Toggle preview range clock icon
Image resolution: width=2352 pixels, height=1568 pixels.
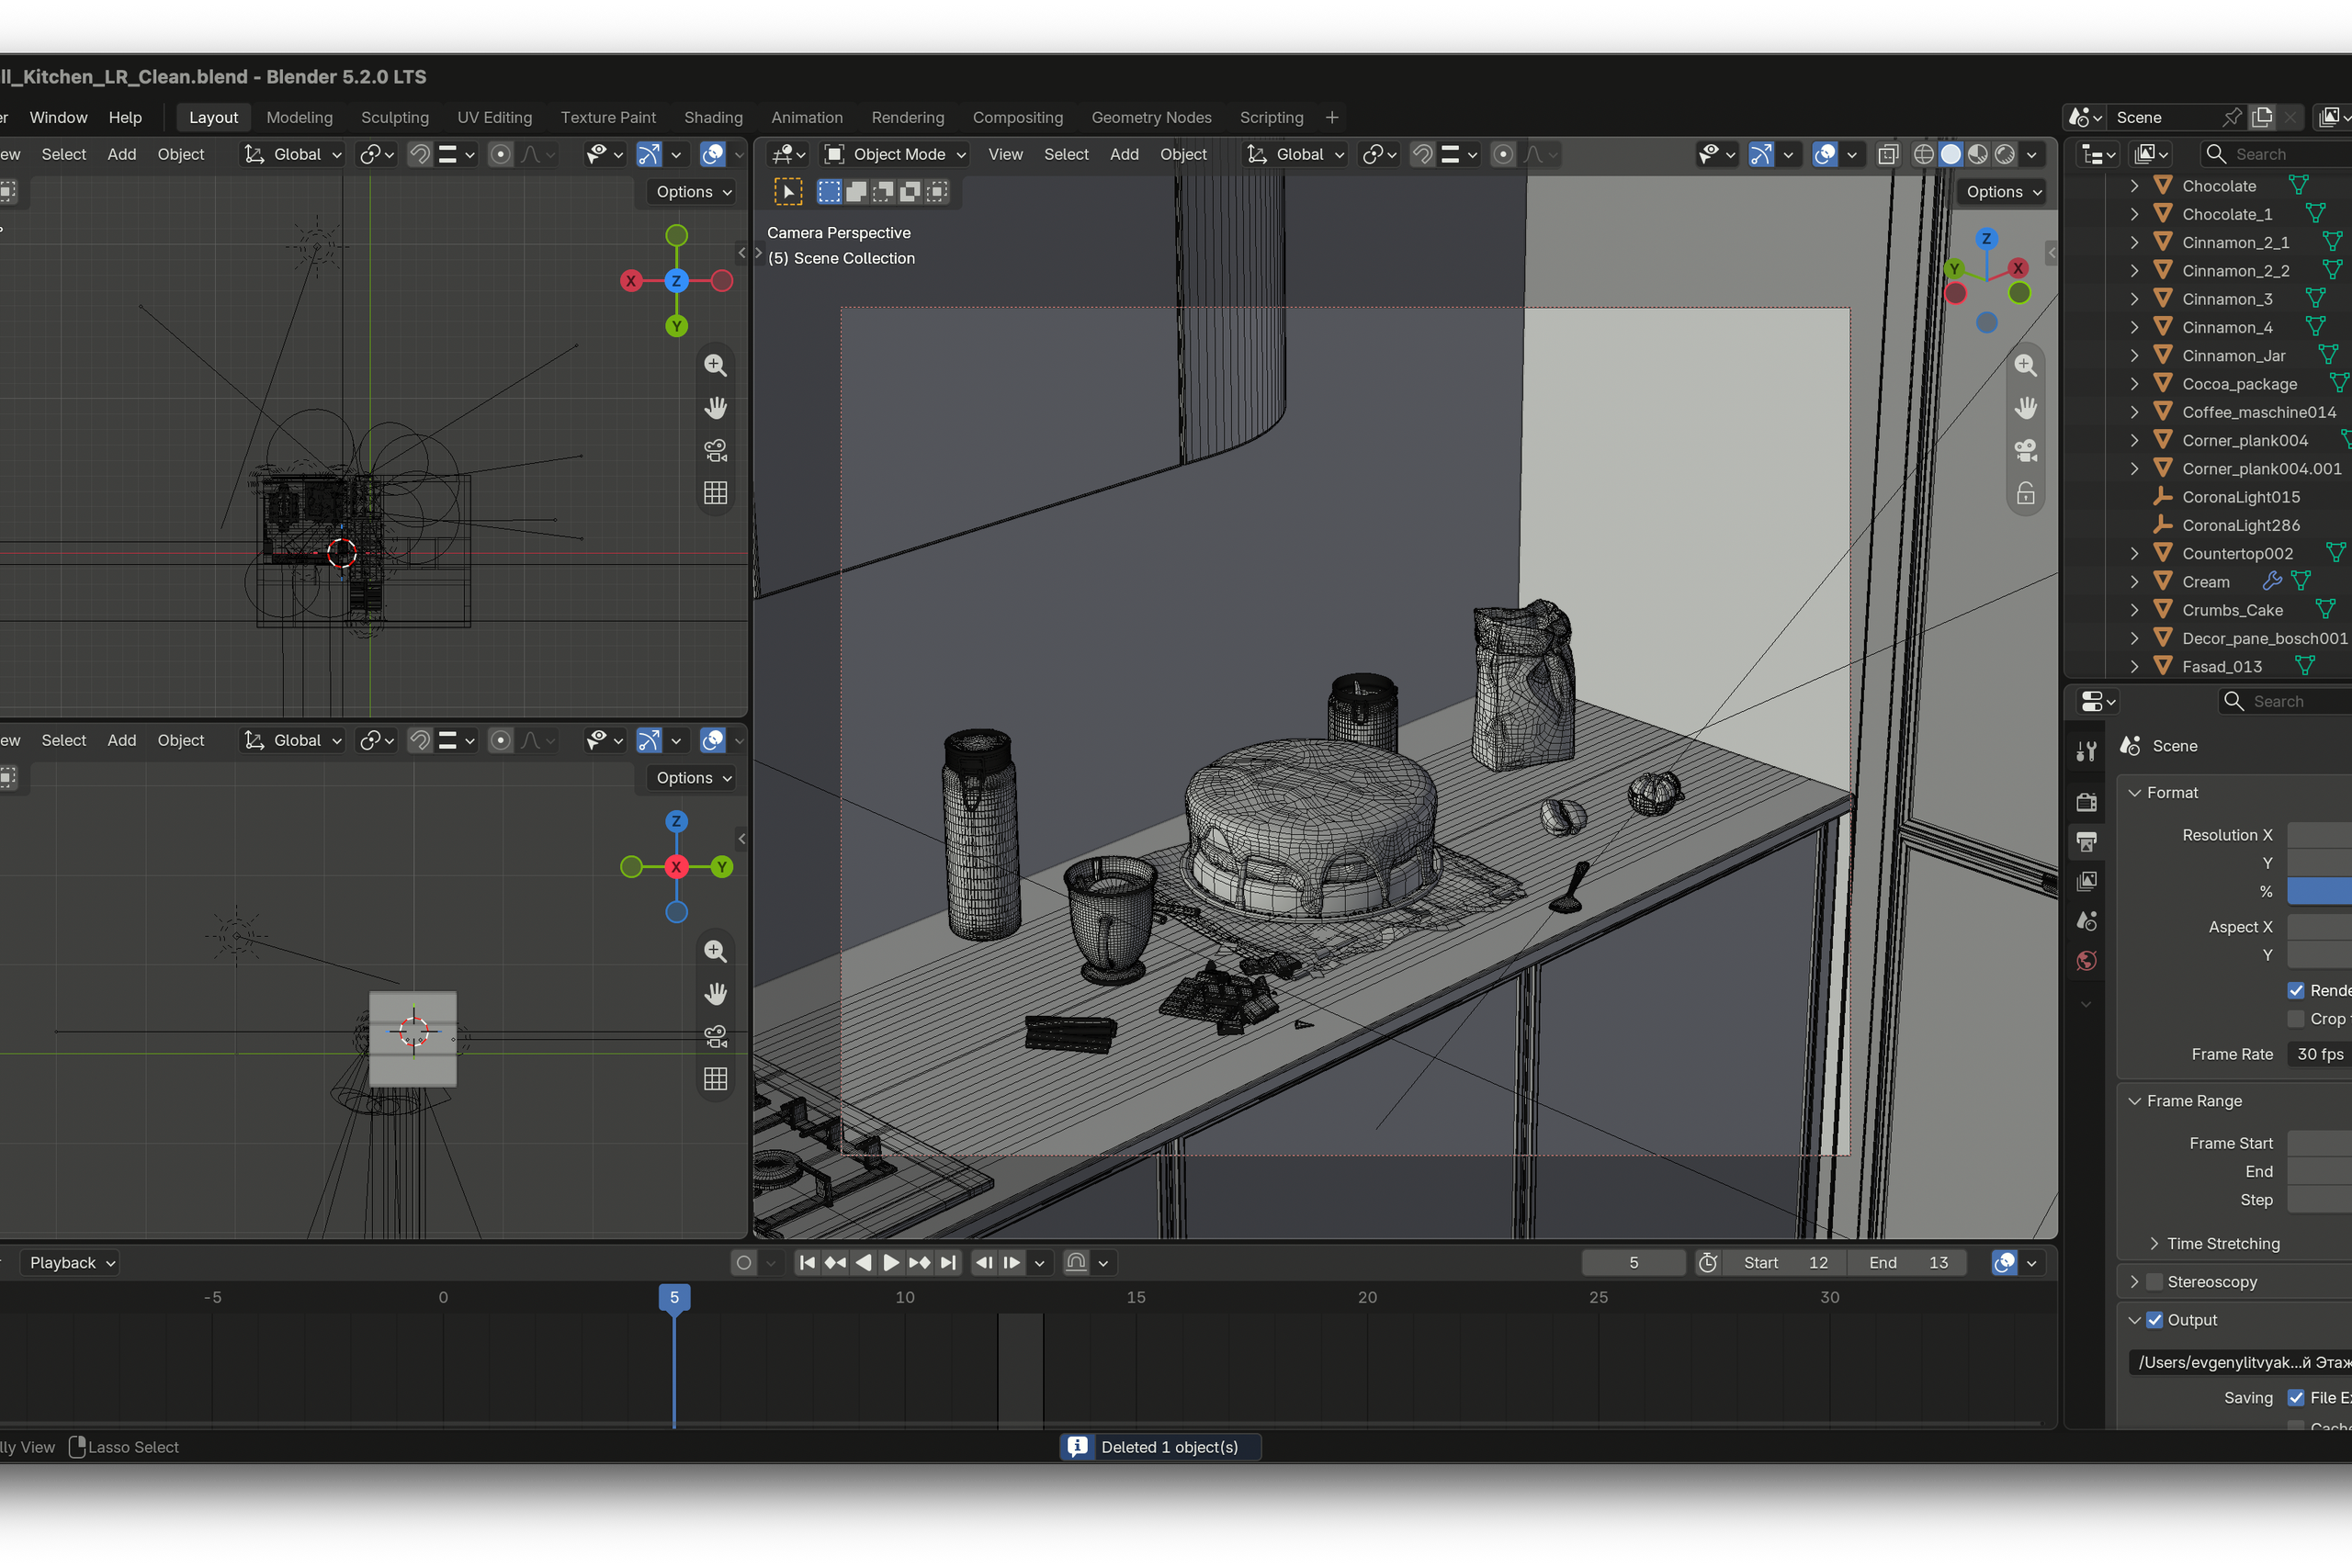tap(1708, 1262)
